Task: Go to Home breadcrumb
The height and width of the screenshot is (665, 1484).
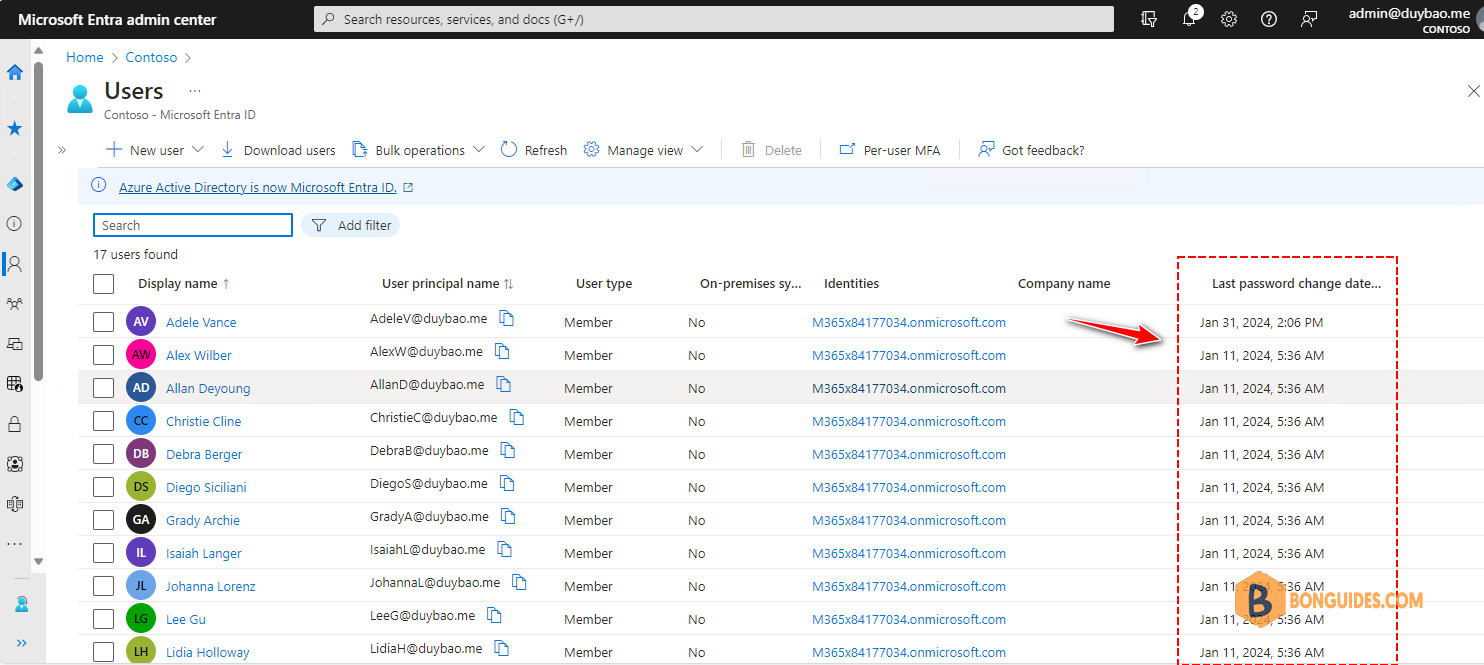Action: coord(85,57)
